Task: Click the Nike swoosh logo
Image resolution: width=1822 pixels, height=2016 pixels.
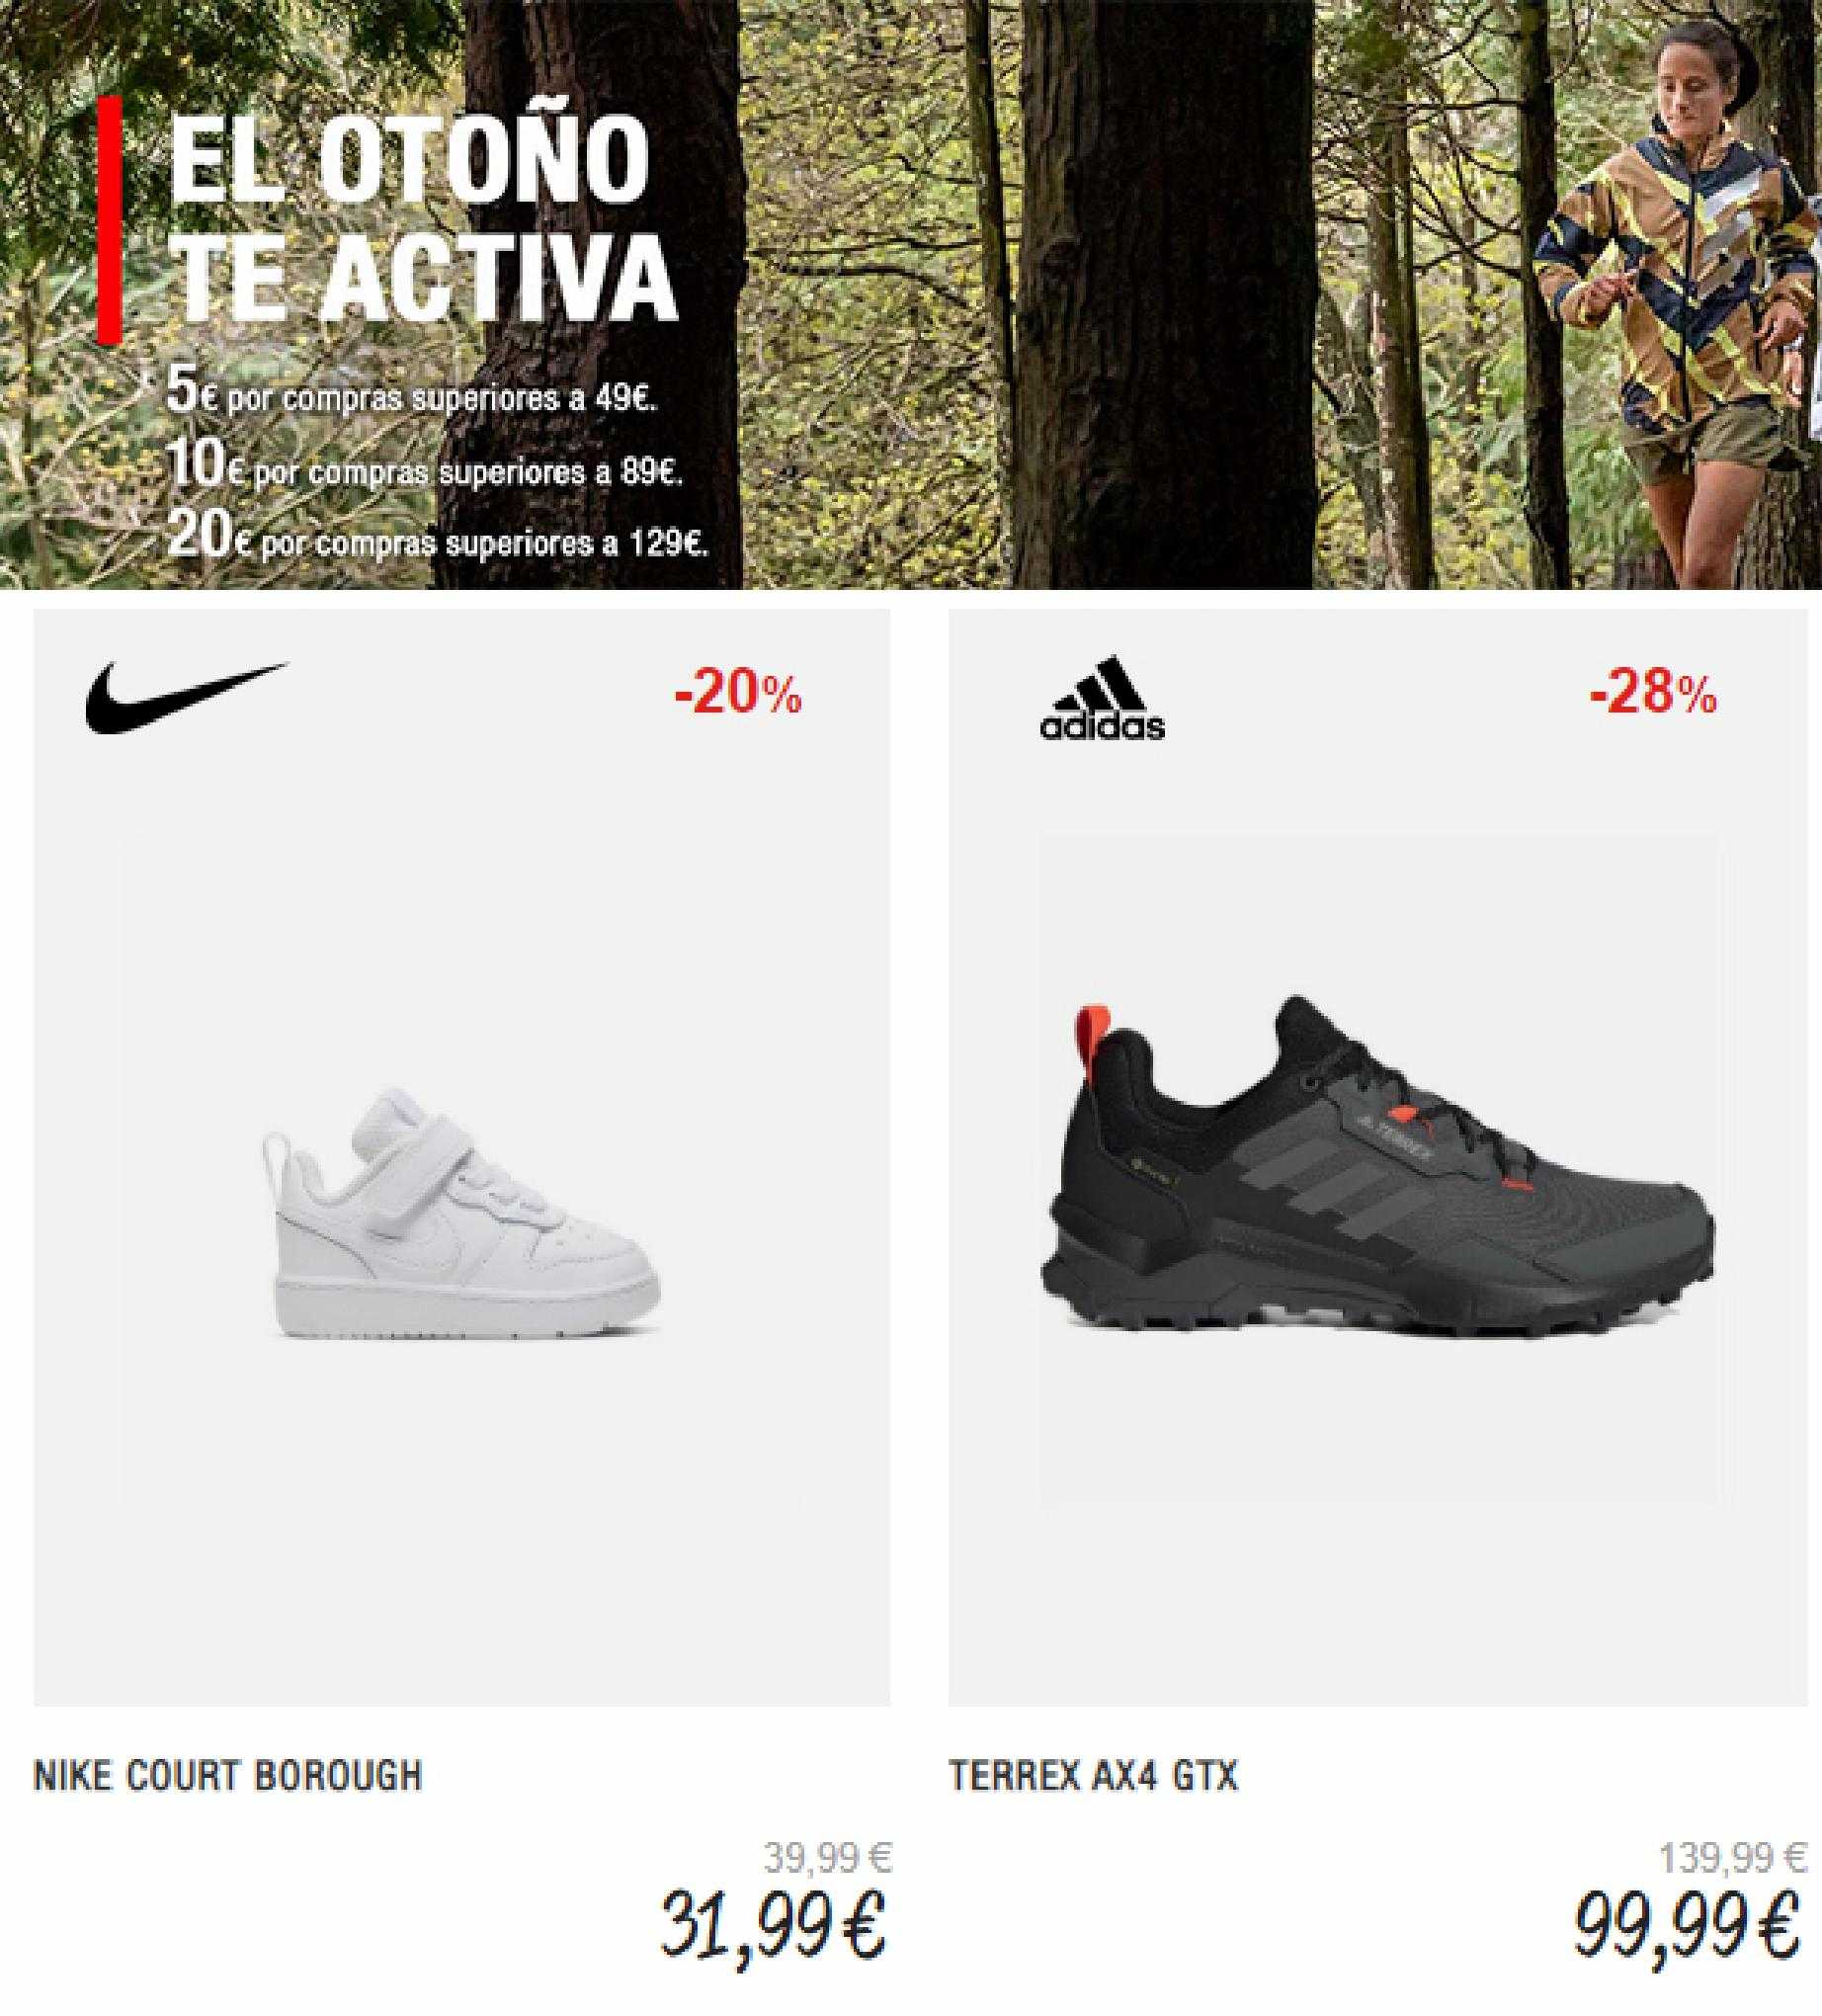Action: point(187,697)
